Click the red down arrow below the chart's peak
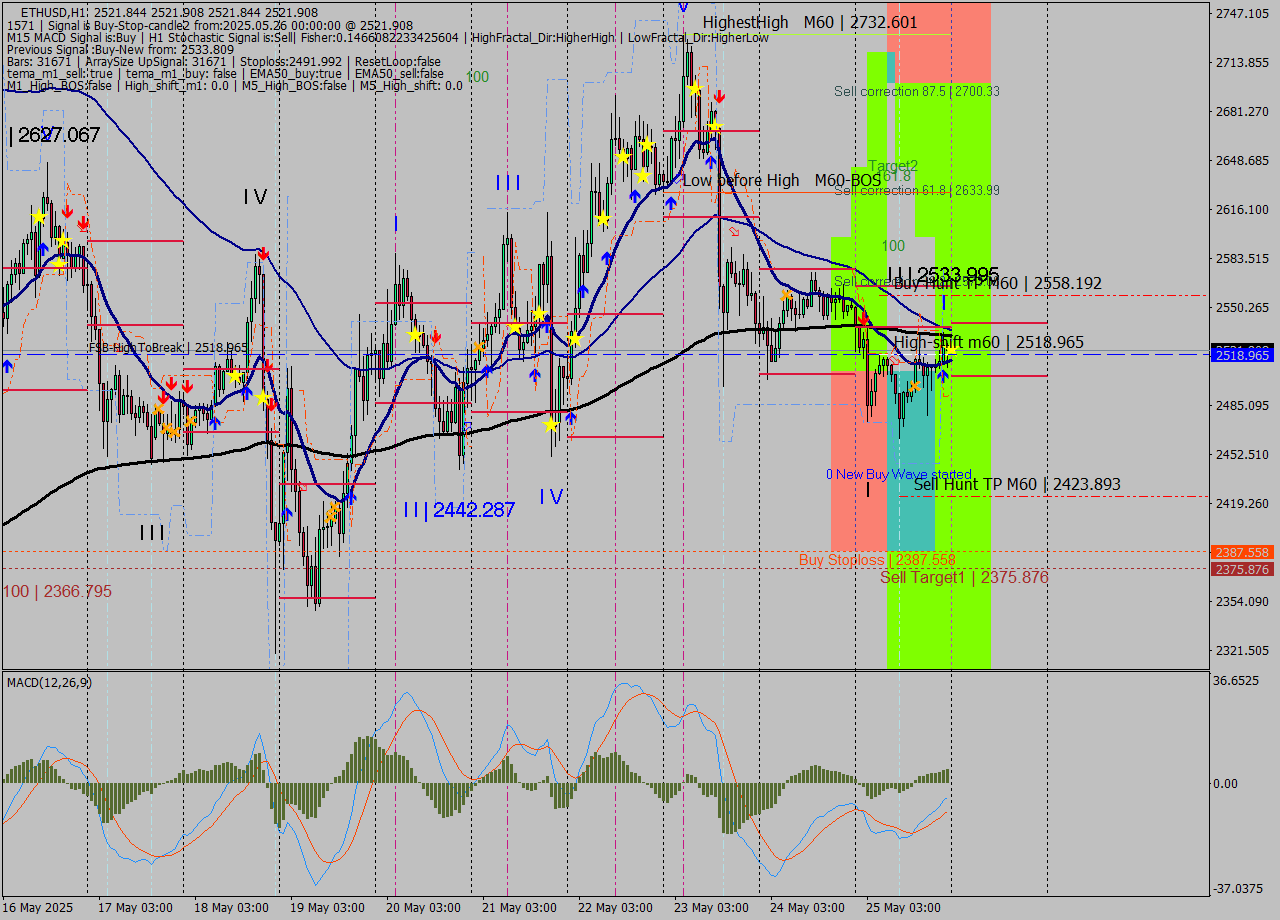Screen dimensions: 1280x920 pos(719,97)
